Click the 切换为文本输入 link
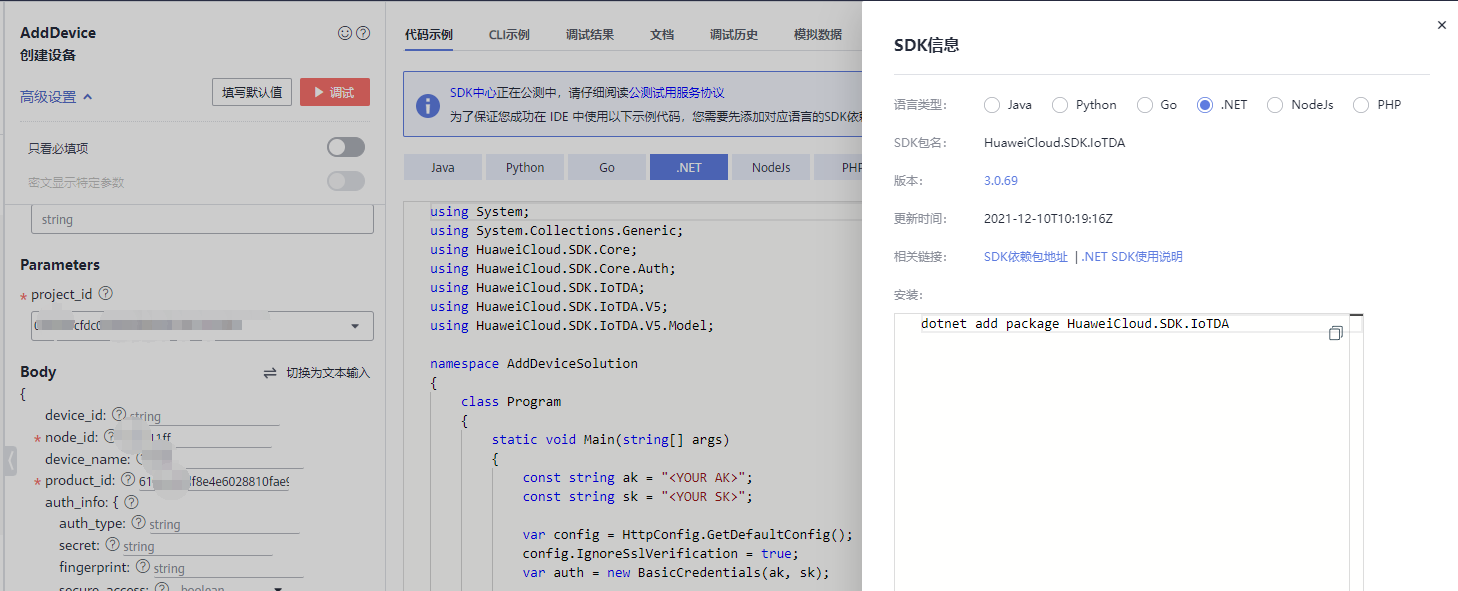Screen dimensions: 1458x591 point(328,373)
